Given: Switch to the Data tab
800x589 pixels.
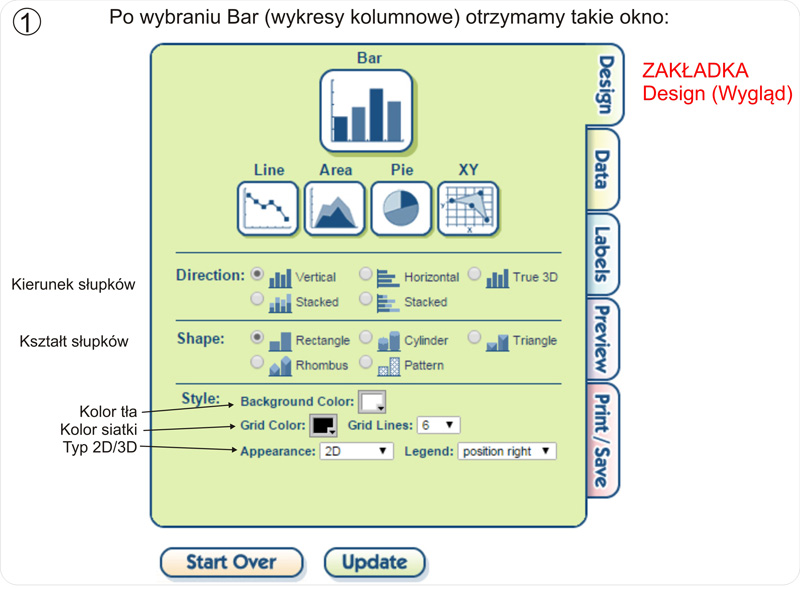Looking at the screenshot, I should pyautogui.click(x=602, y=170).
